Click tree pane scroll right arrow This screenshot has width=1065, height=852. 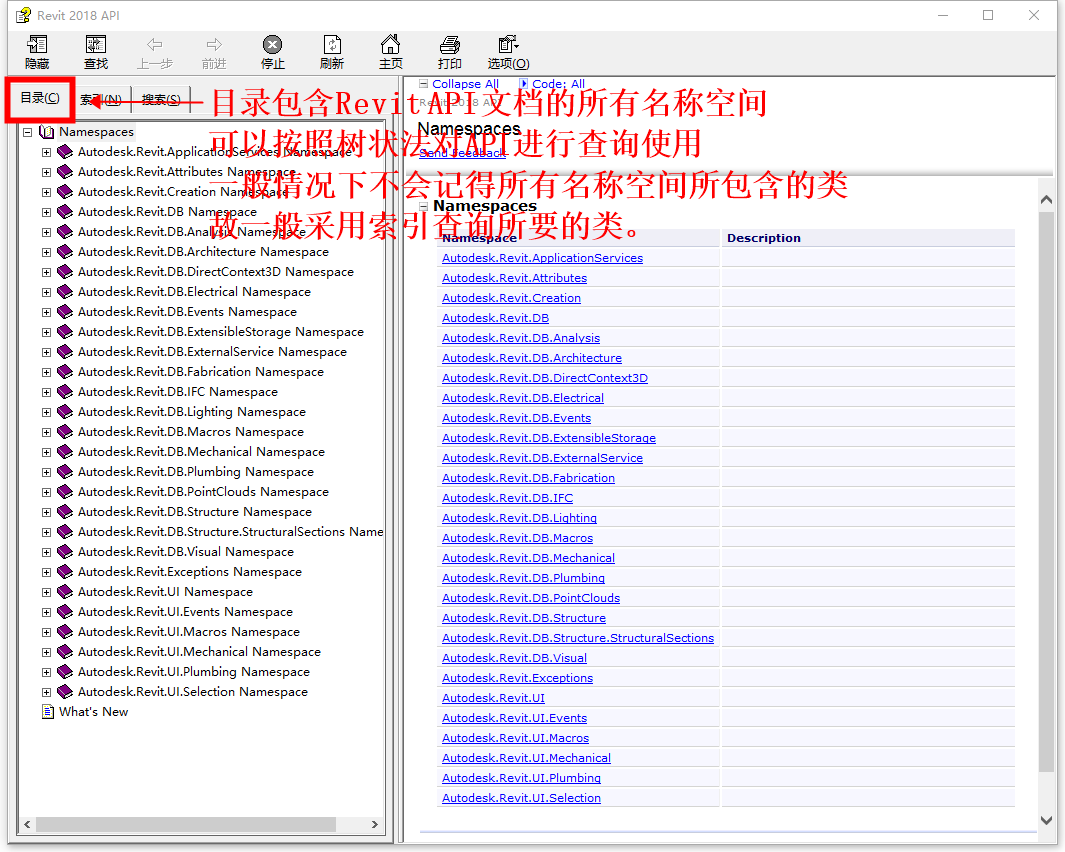(x=374, y=824)
